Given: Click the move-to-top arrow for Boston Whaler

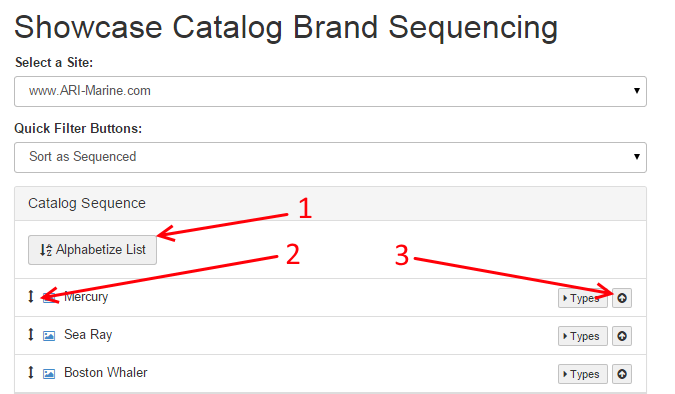Looking at the screenshot, I should [622, 374].
